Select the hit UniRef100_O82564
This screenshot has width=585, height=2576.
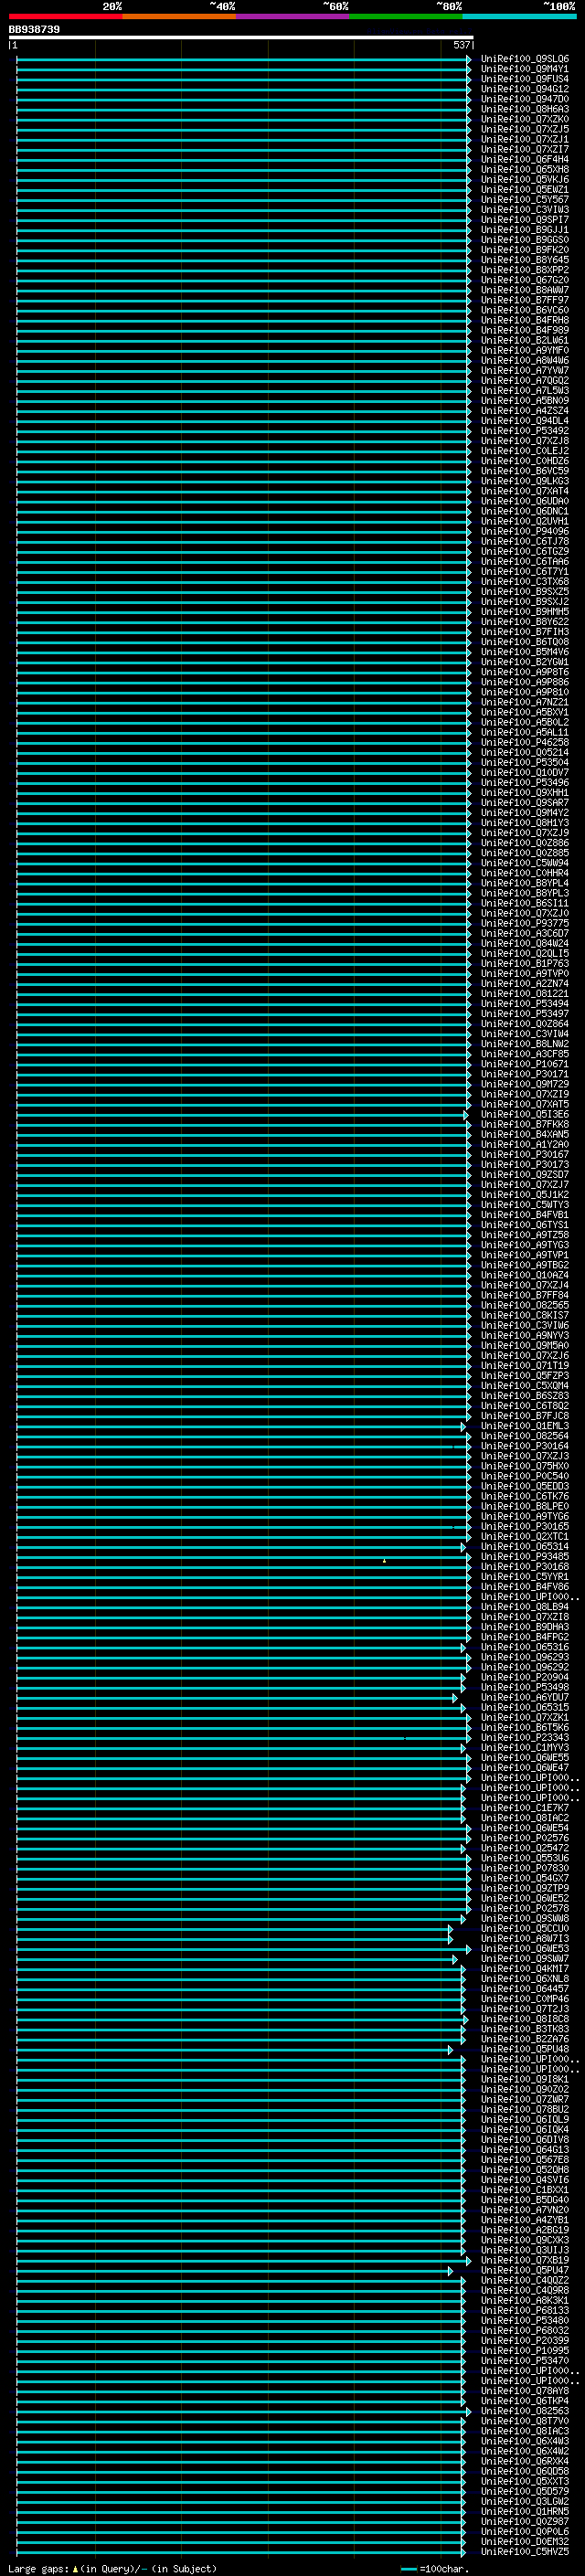pos(524,1436)
